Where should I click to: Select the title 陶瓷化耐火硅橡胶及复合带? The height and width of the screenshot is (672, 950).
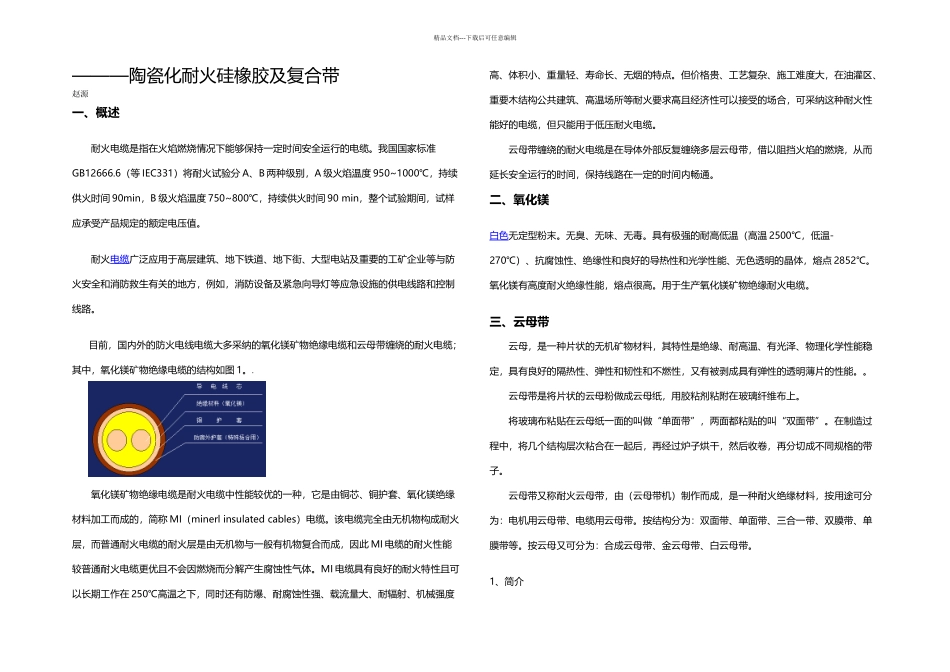pos(234,76)
